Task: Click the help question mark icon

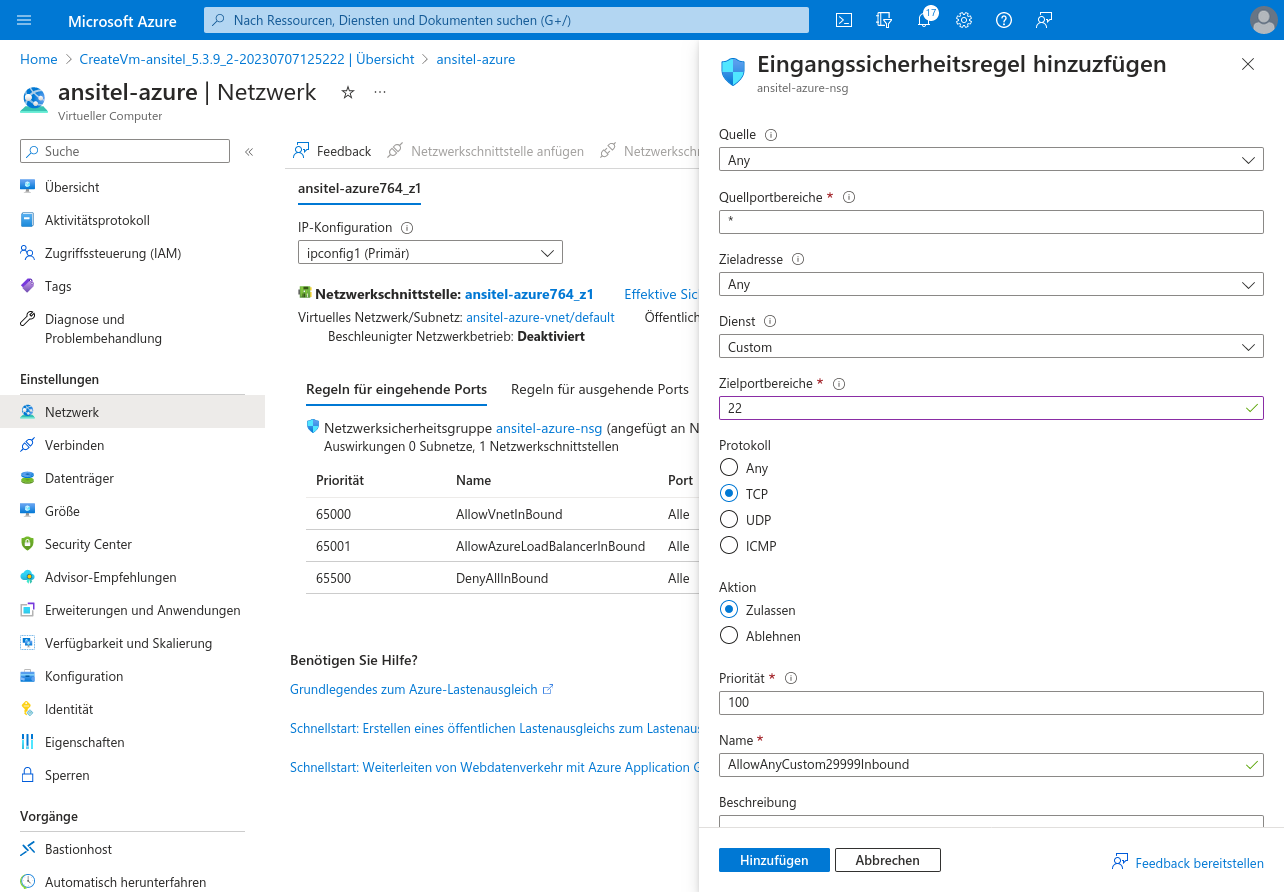Action: 1004,20
